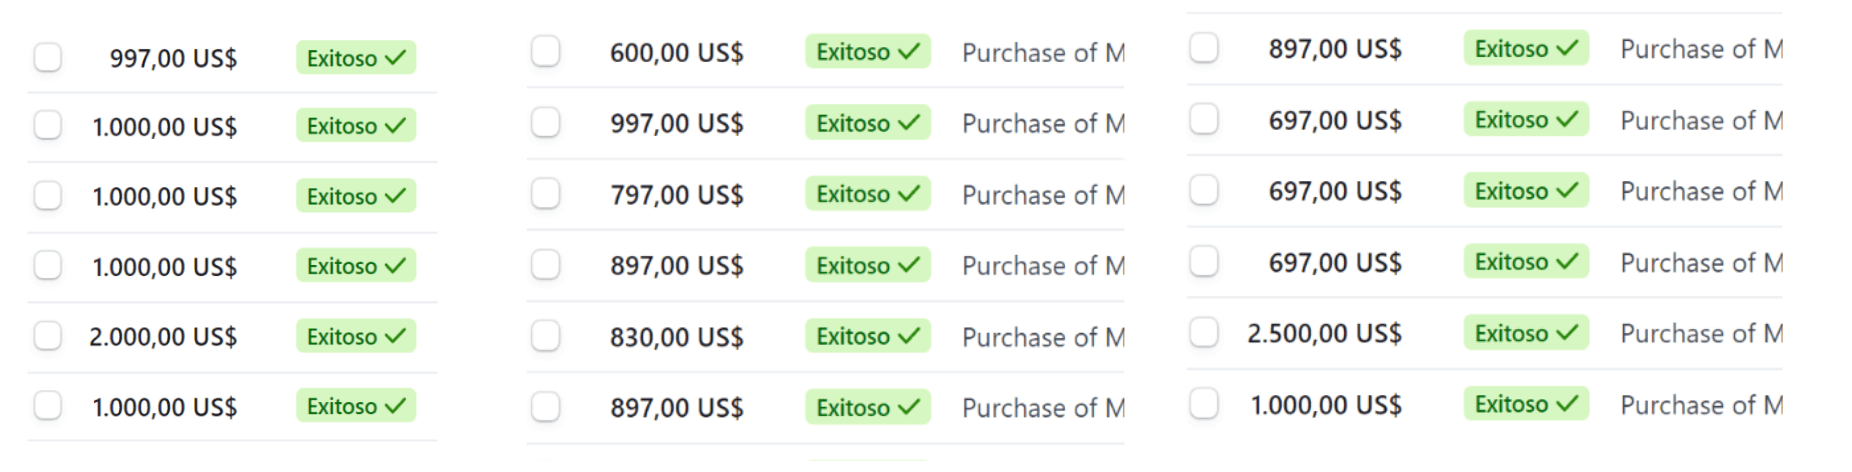Select the 830,00 US$ amount text
Viewport: 1852px width, 472px height.
pos(676,337)
